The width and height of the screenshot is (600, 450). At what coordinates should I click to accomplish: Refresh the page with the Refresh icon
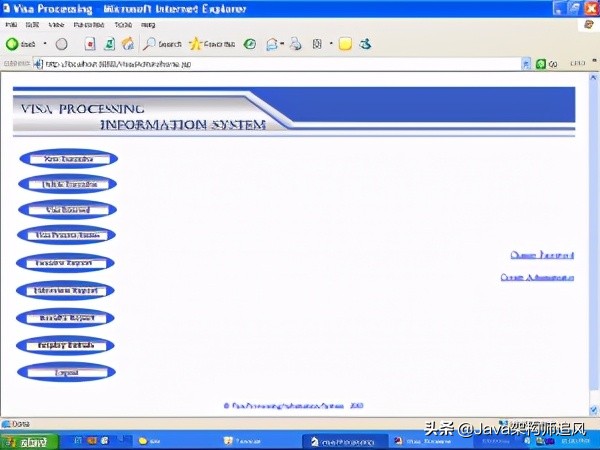108,44
